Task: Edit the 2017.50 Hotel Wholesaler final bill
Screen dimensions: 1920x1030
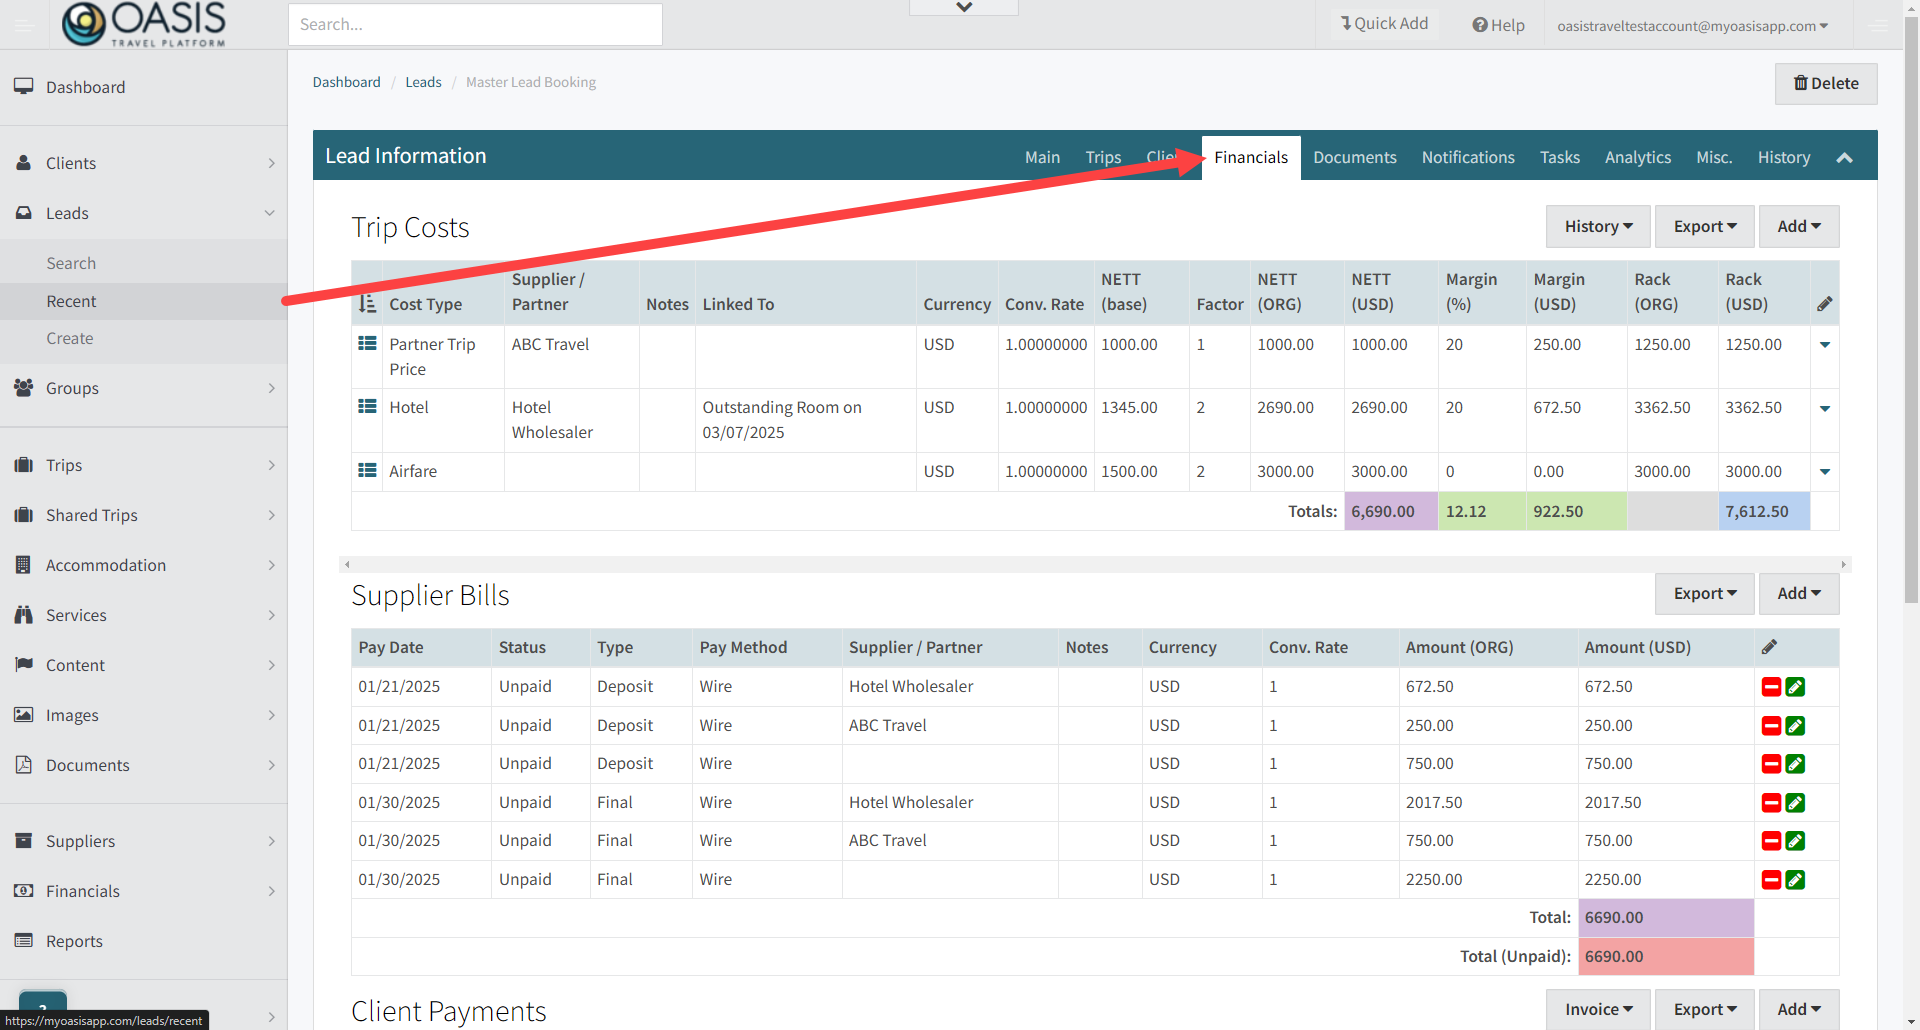Action: 1796,803
